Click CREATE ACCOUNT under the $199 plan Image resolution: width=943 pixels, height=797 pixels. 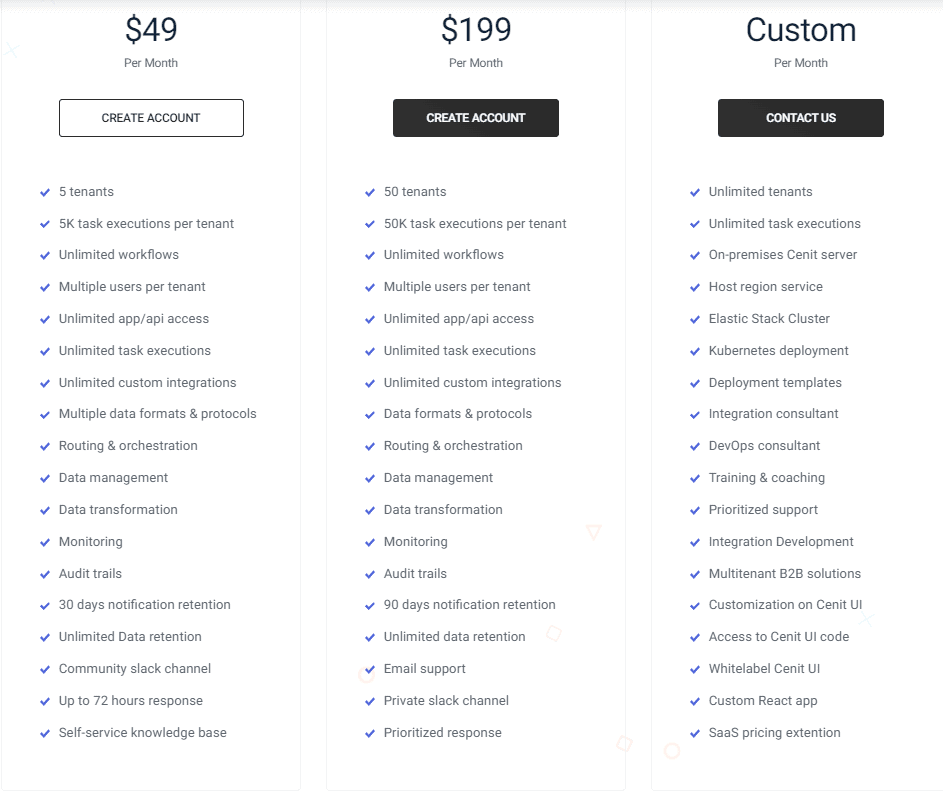(x=476, y=117)
